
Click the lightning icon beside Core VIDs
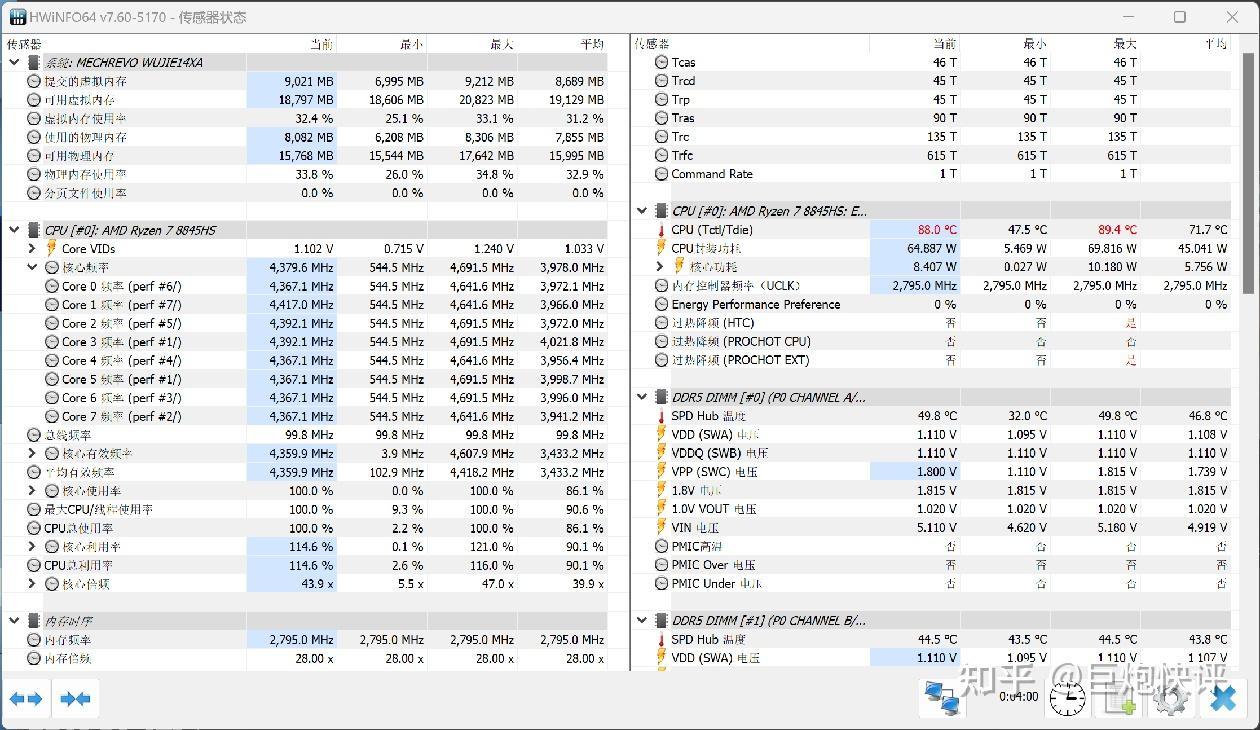(x=52, y=248)
